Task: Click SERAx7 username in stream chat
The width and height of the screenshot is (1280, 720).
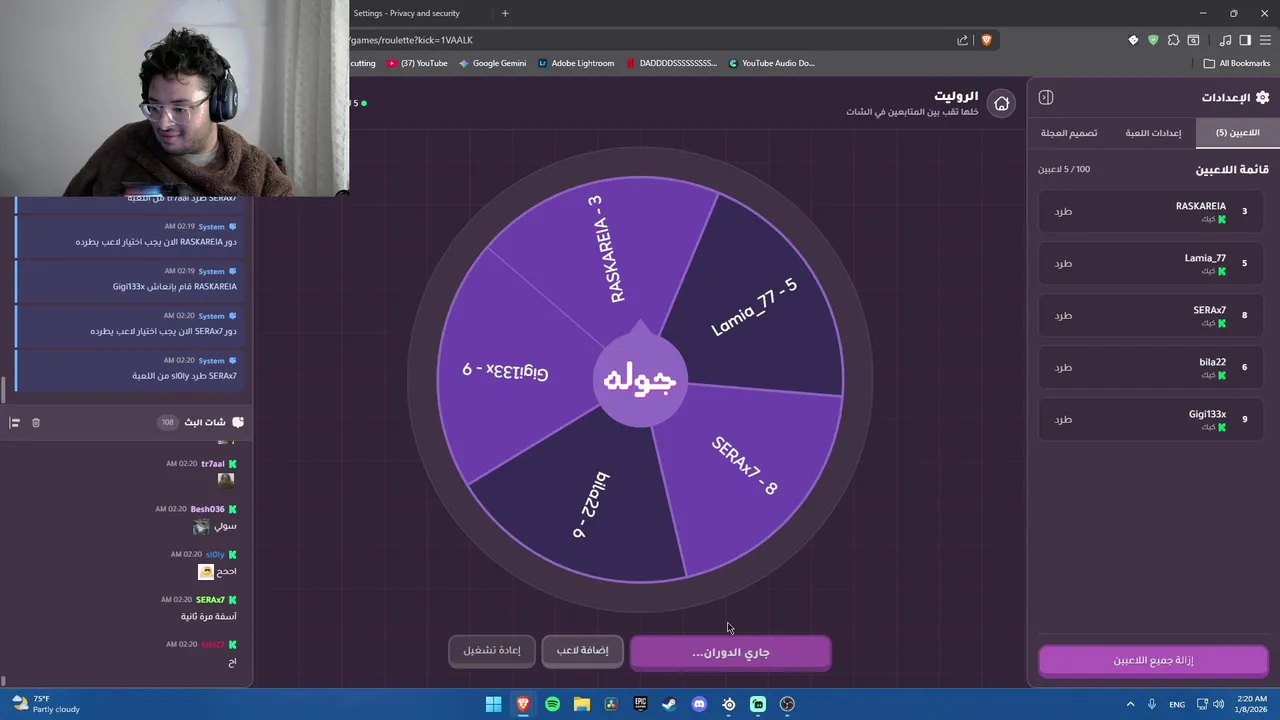Action: 210,599
